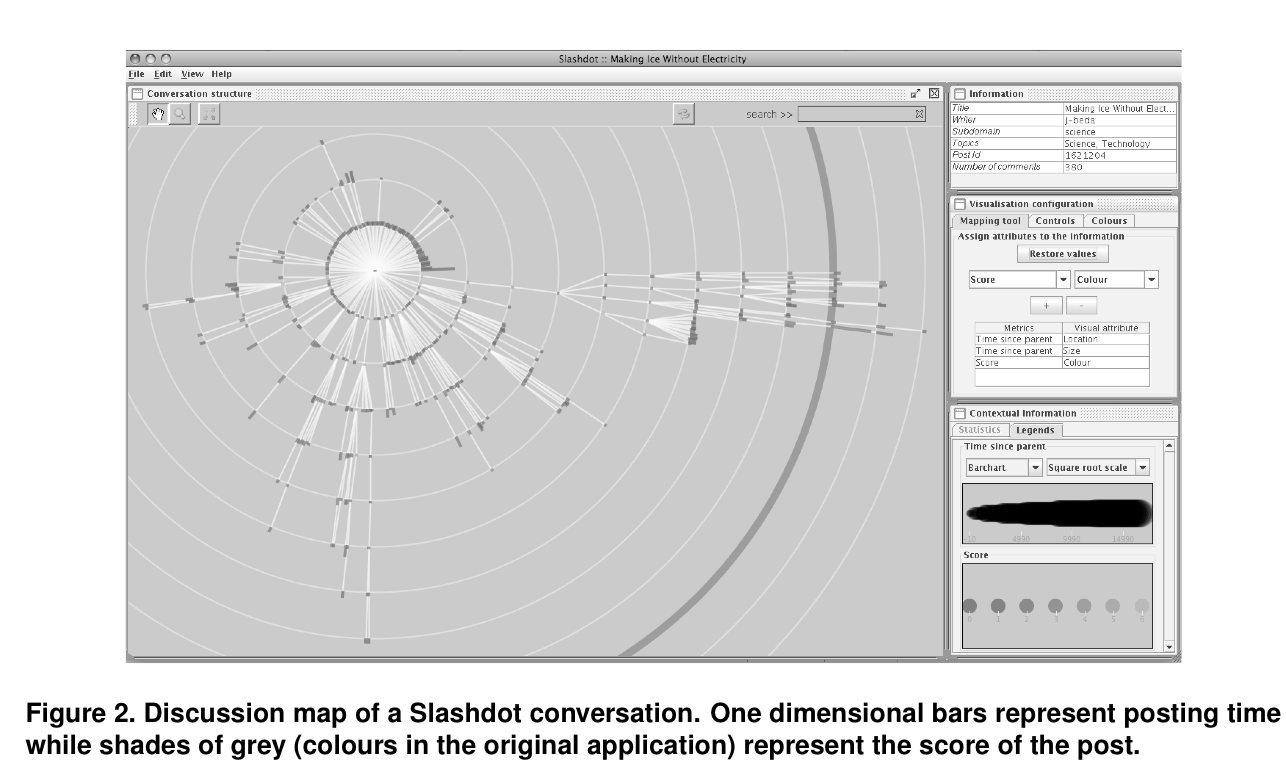
Task: Click the Visualisation configuration panel icon
Action: pyautogui.click(x=959, y=204)
